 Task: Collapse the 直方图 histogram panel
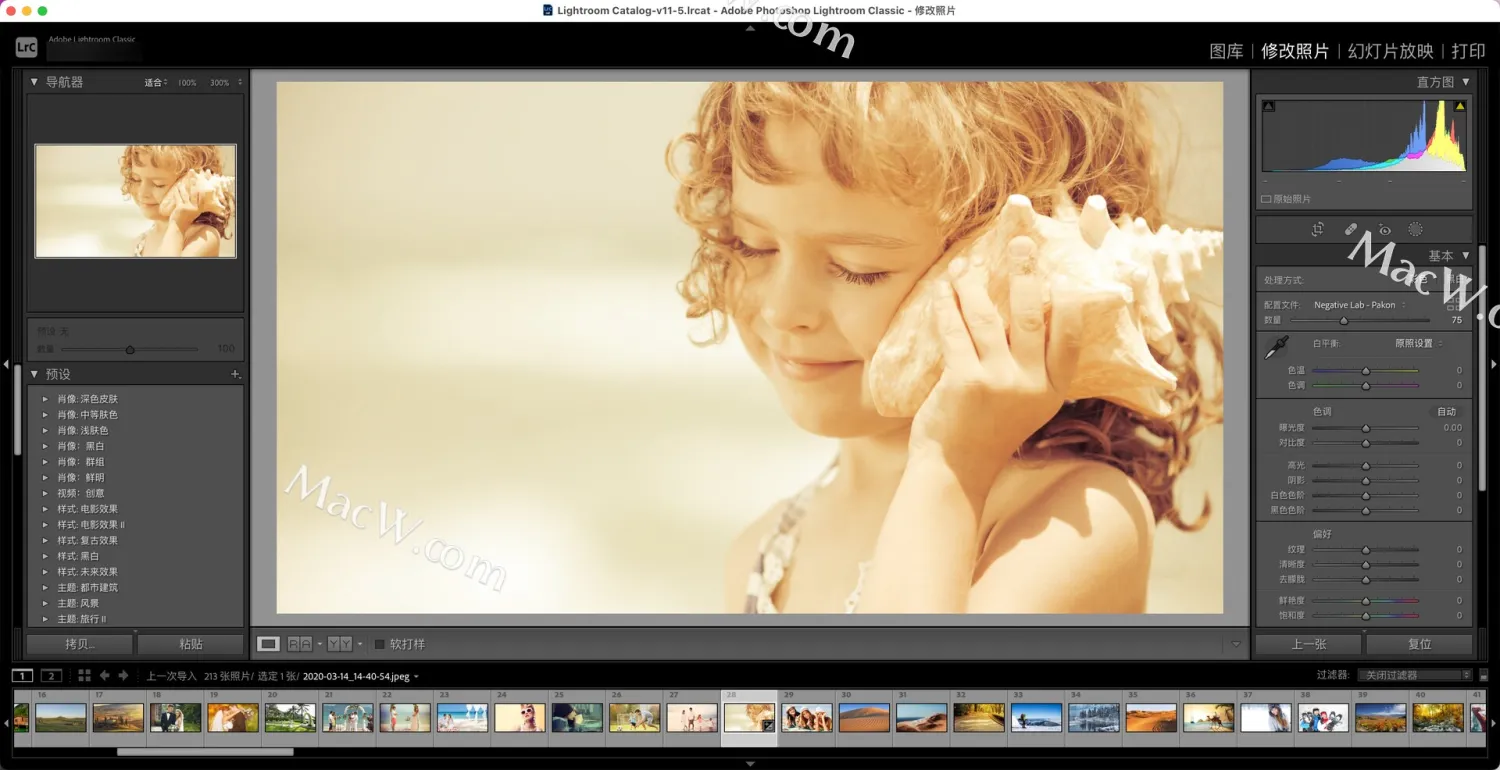(1466, 82)
